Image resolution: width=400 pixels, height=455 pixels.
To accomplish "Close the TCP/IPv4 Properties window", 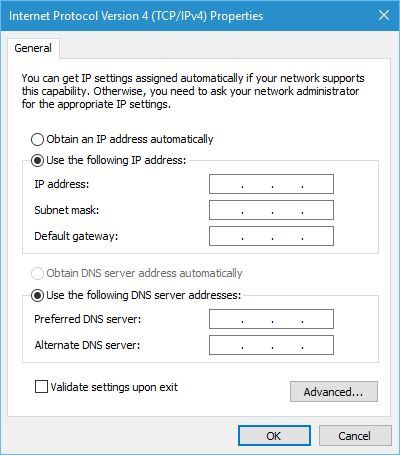I will pos(384,15).
